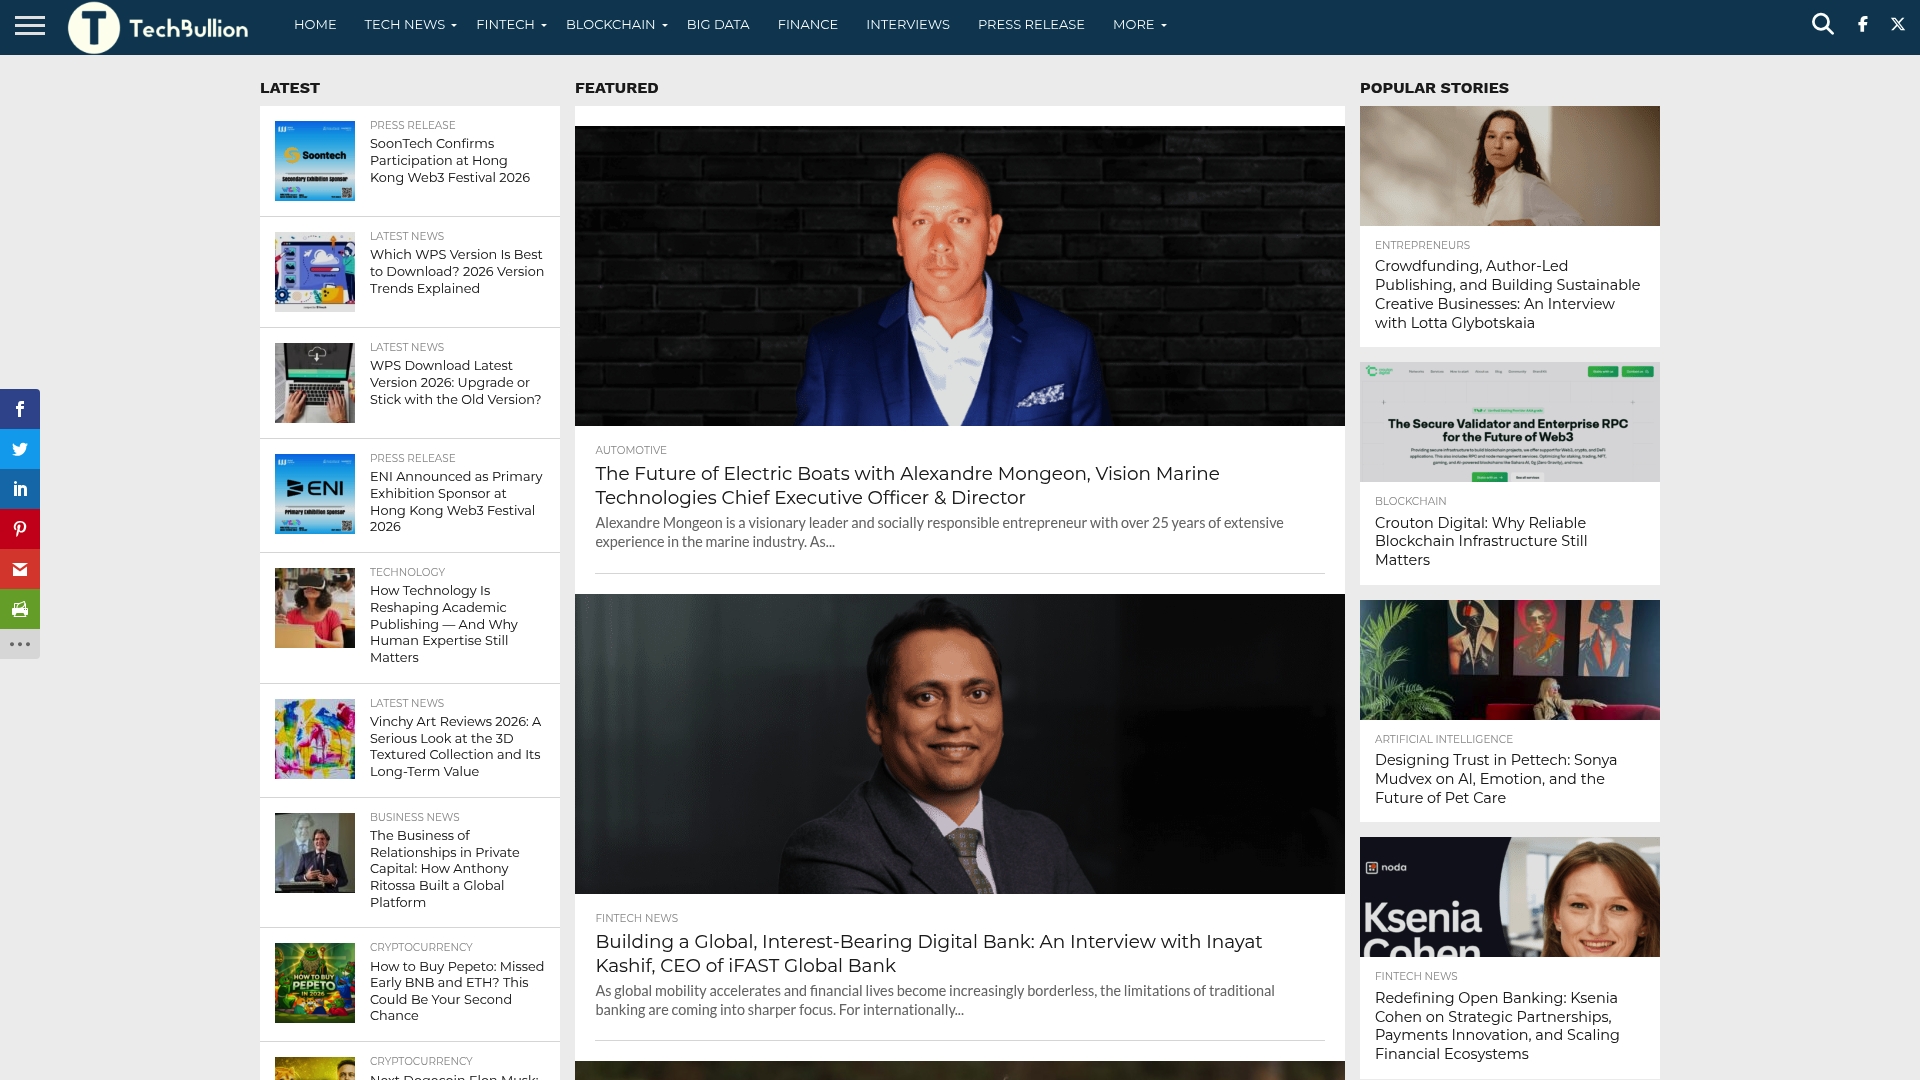Click the Ksenia Cohen story thumbnail
1920x1080 pixels.
(1508, 896)
